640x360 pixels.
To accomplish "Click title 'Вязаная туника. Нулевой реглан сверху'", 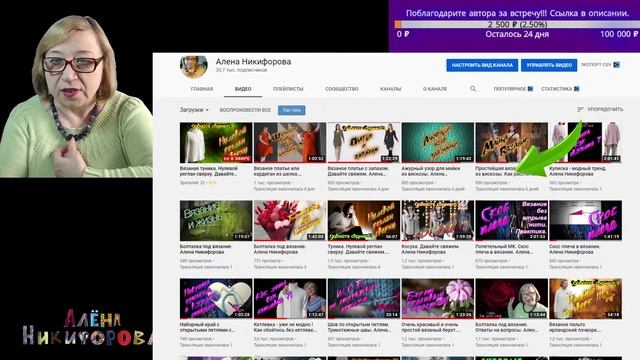I will click(x=209, y=171).
